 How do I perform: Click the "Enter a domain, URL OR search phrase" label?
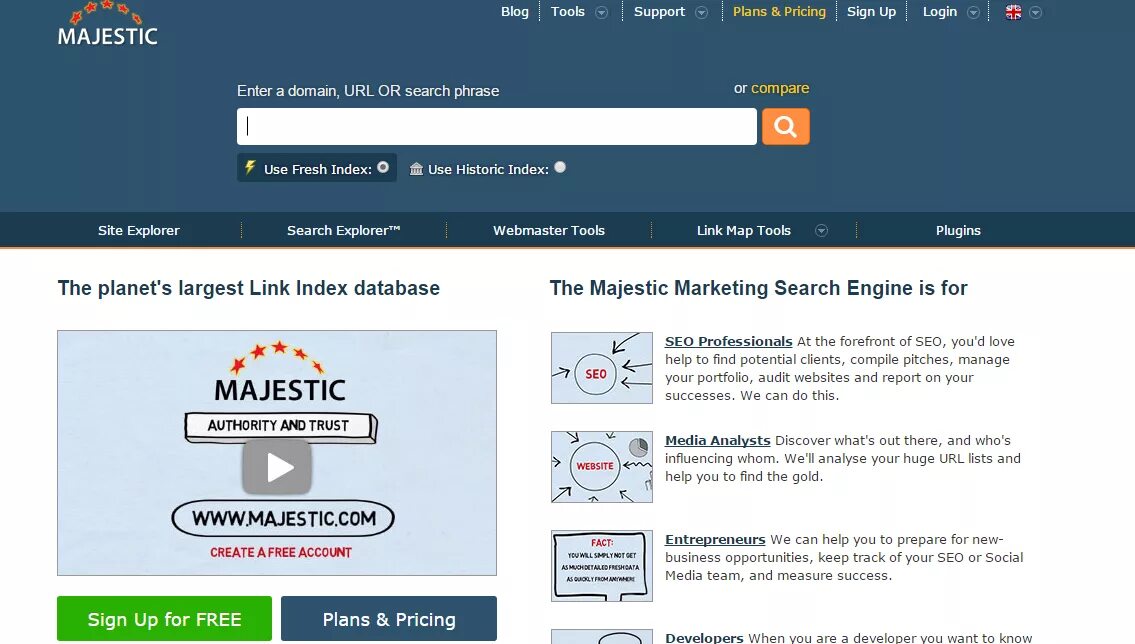(368, 91)
